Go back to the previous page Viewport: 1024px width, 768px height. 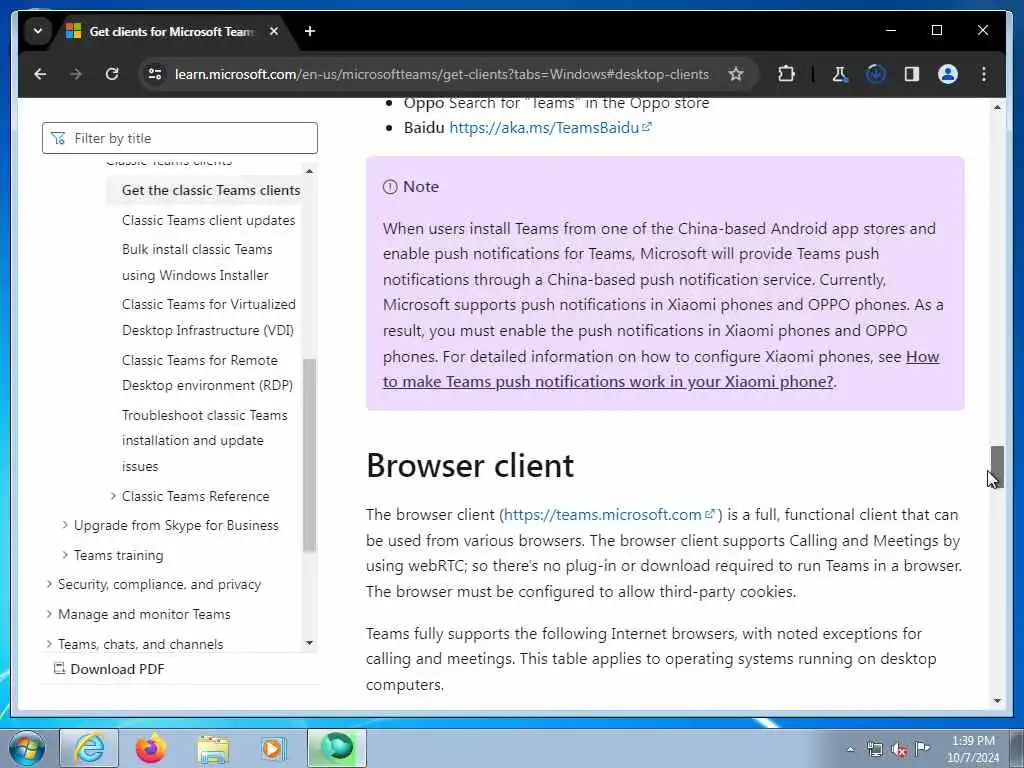(x=40, y=74)
